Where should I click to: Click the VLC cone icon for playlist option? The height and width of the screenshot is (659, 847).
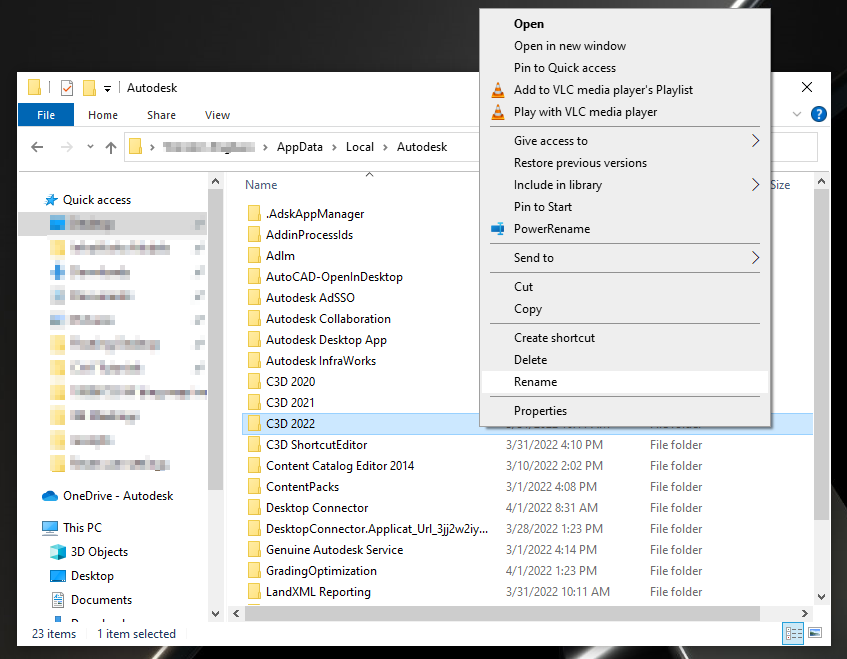[x=498, y=89]
